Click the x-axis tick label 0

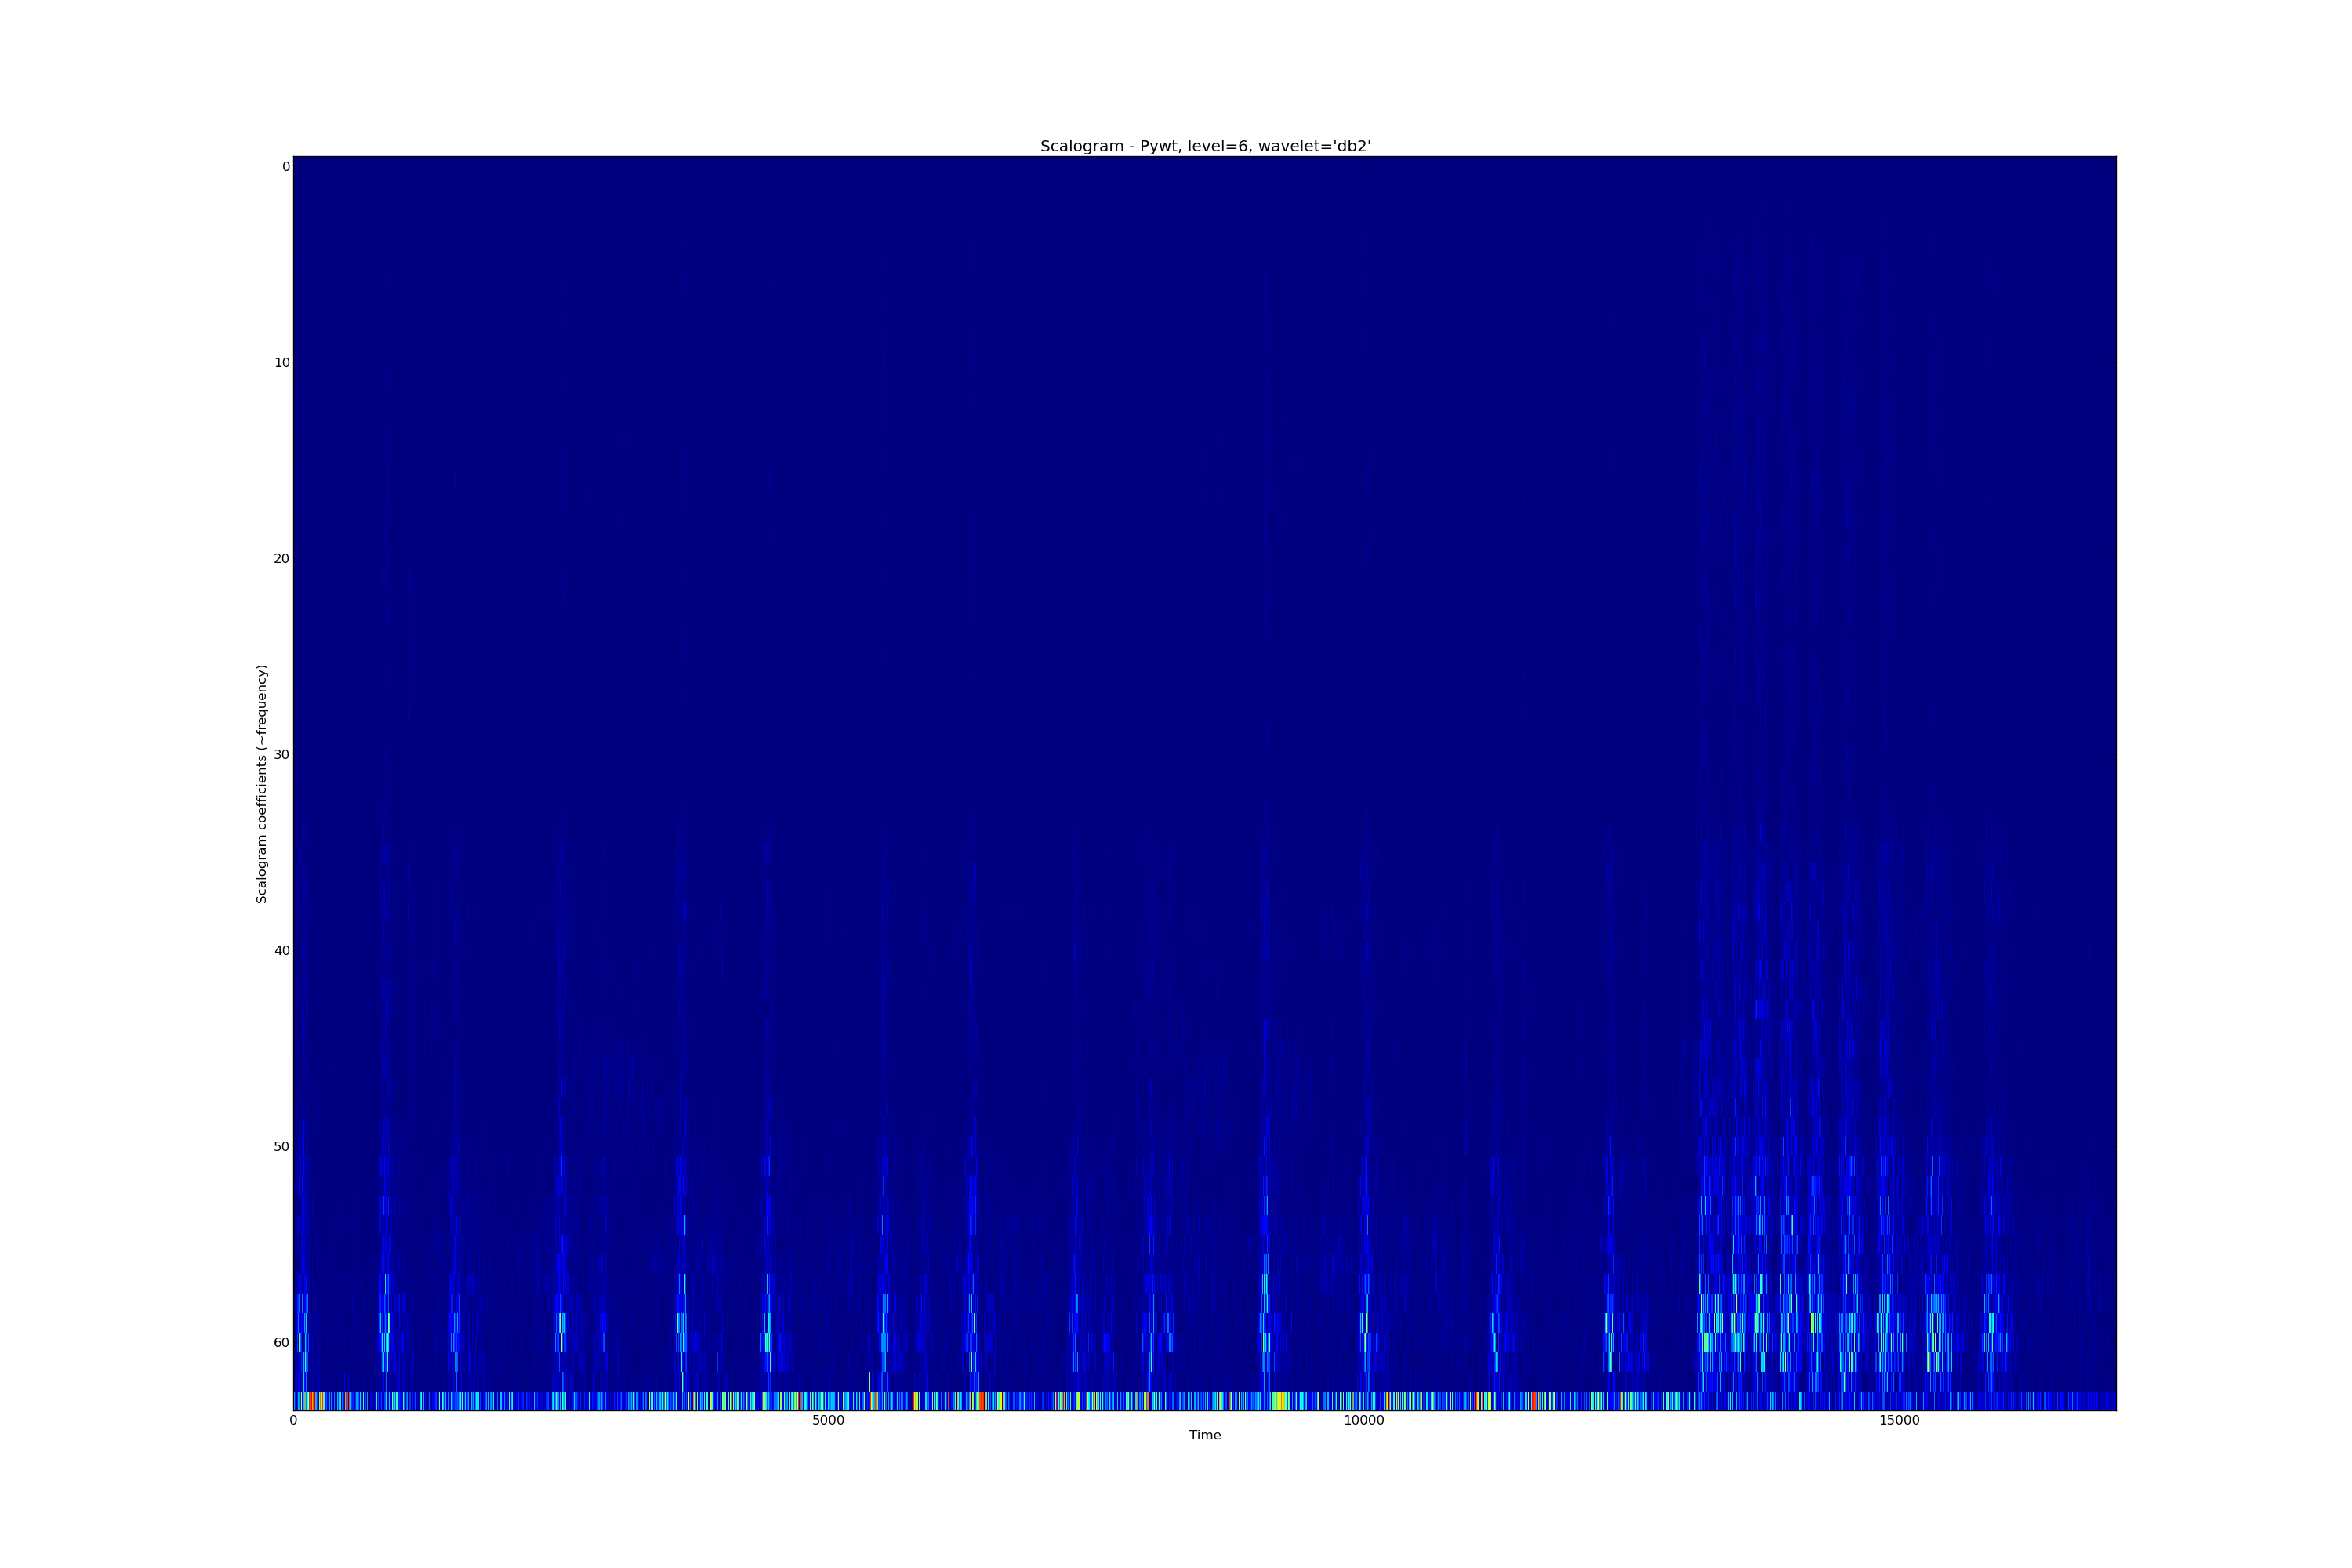pyautogui.click(x=293, y=1421)
